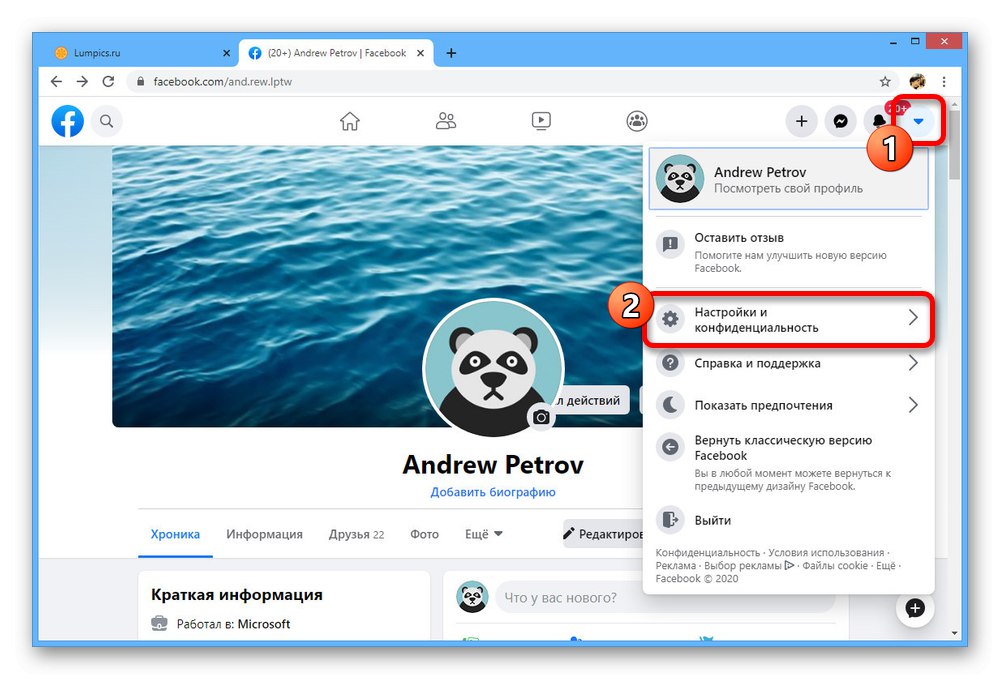Click Добавить биографию link
The image size is (1000, 679).
point(492,492)
